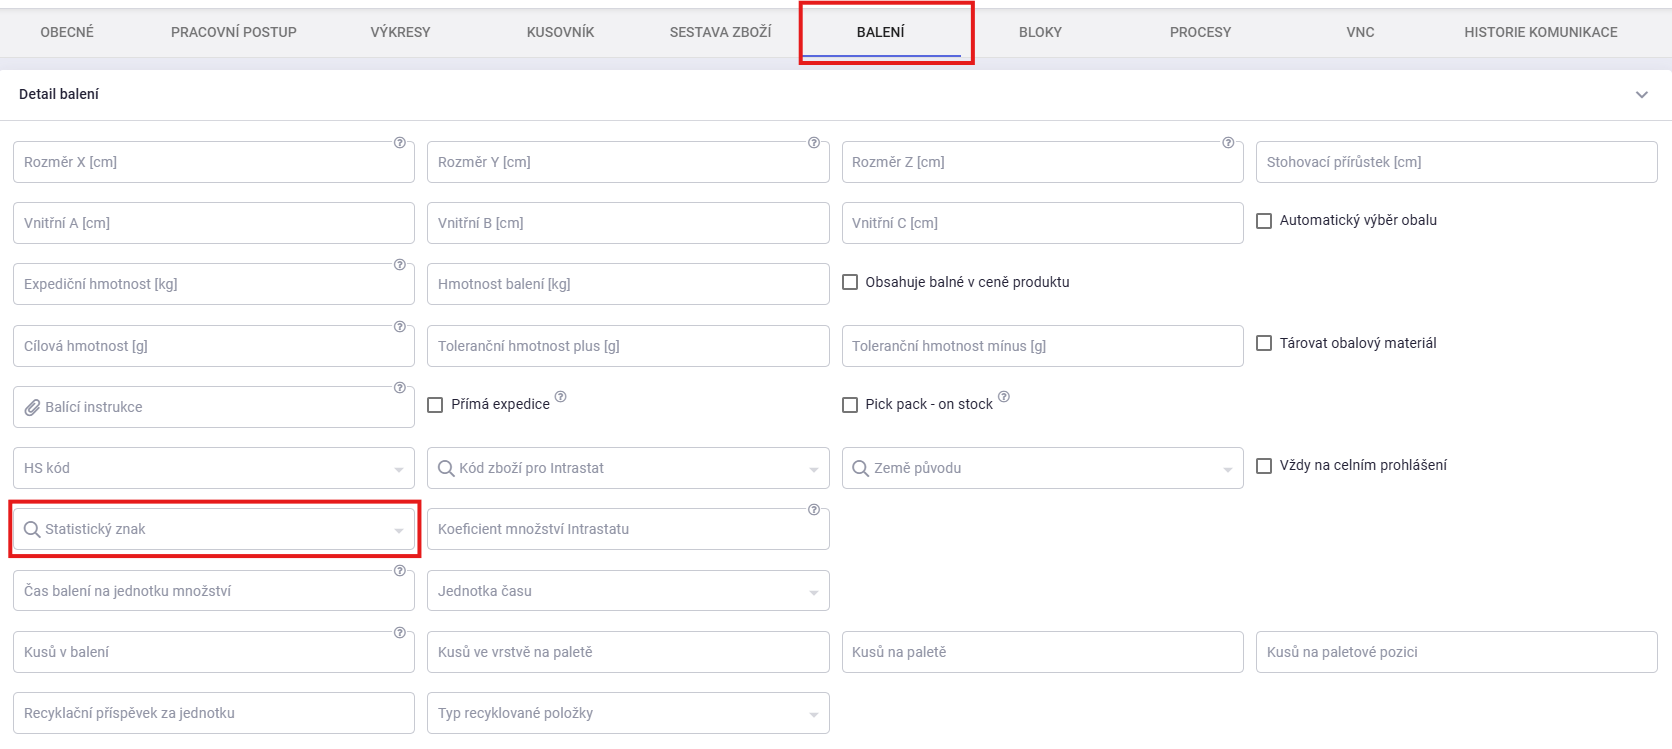
Task: Click help icon on Rozměr Y field
Action: 814,143
